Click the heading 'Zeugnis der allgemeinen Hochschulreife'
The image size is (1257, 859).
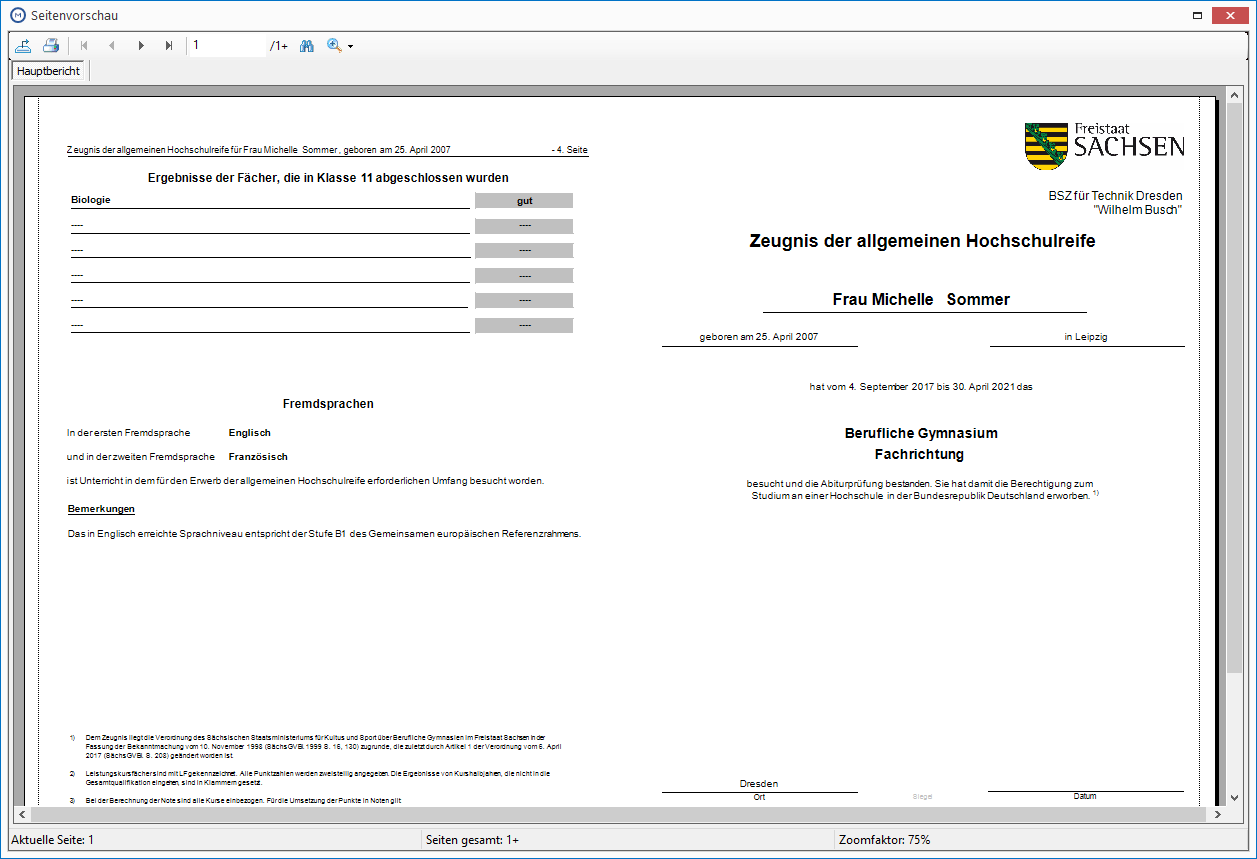click(x=922, y=241)
